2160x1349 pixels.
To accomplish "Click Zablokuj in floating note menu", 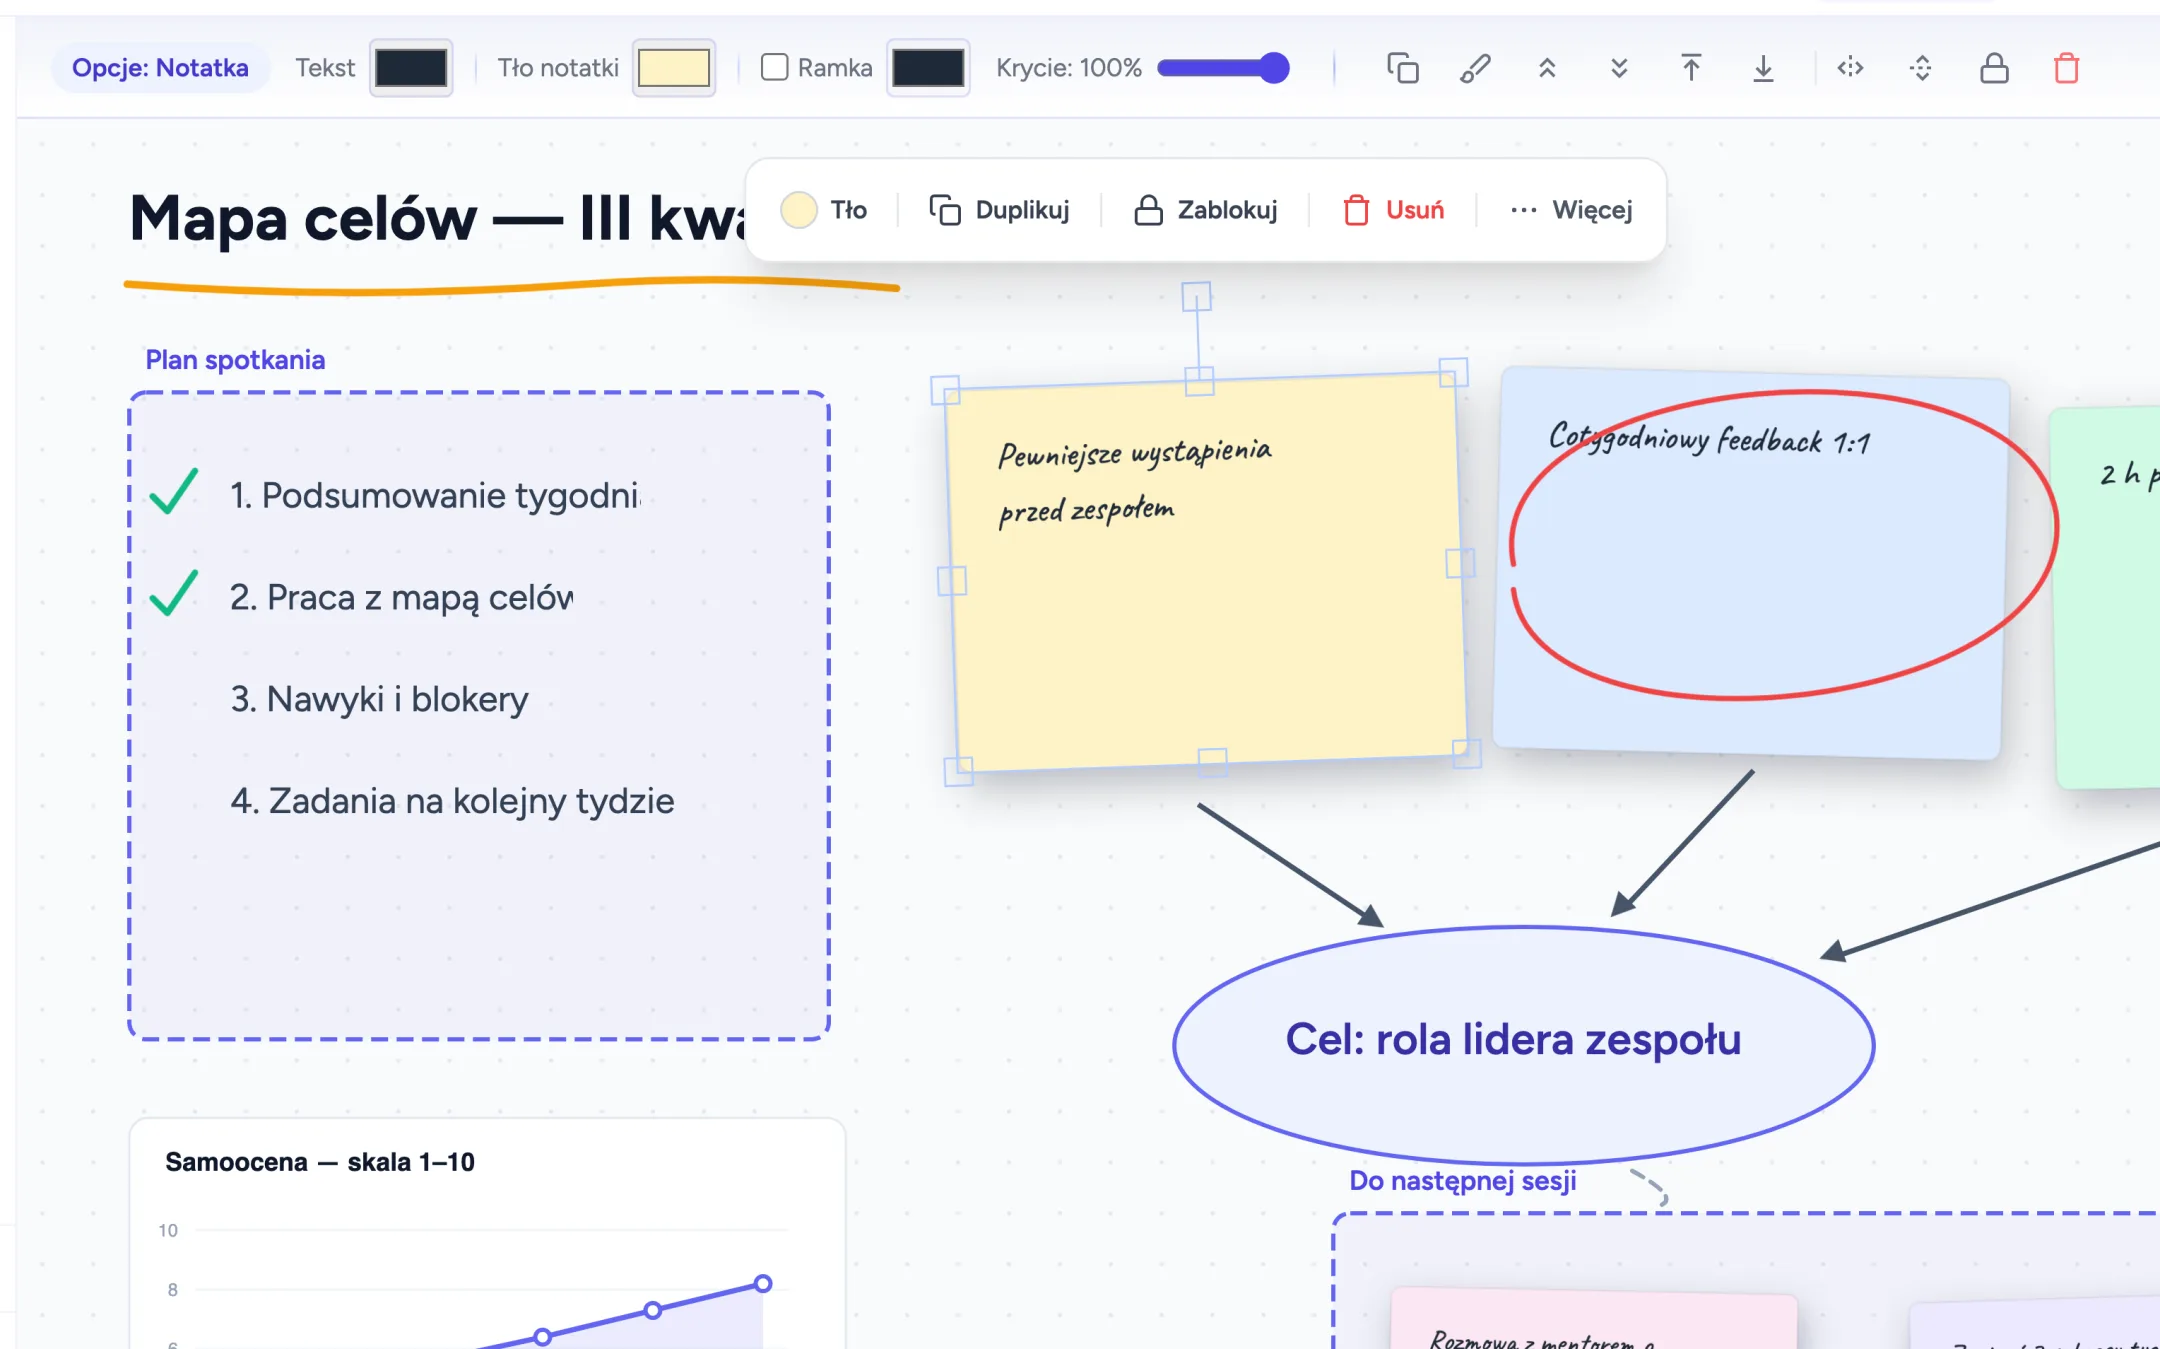I will click(x=1205, y=210).
